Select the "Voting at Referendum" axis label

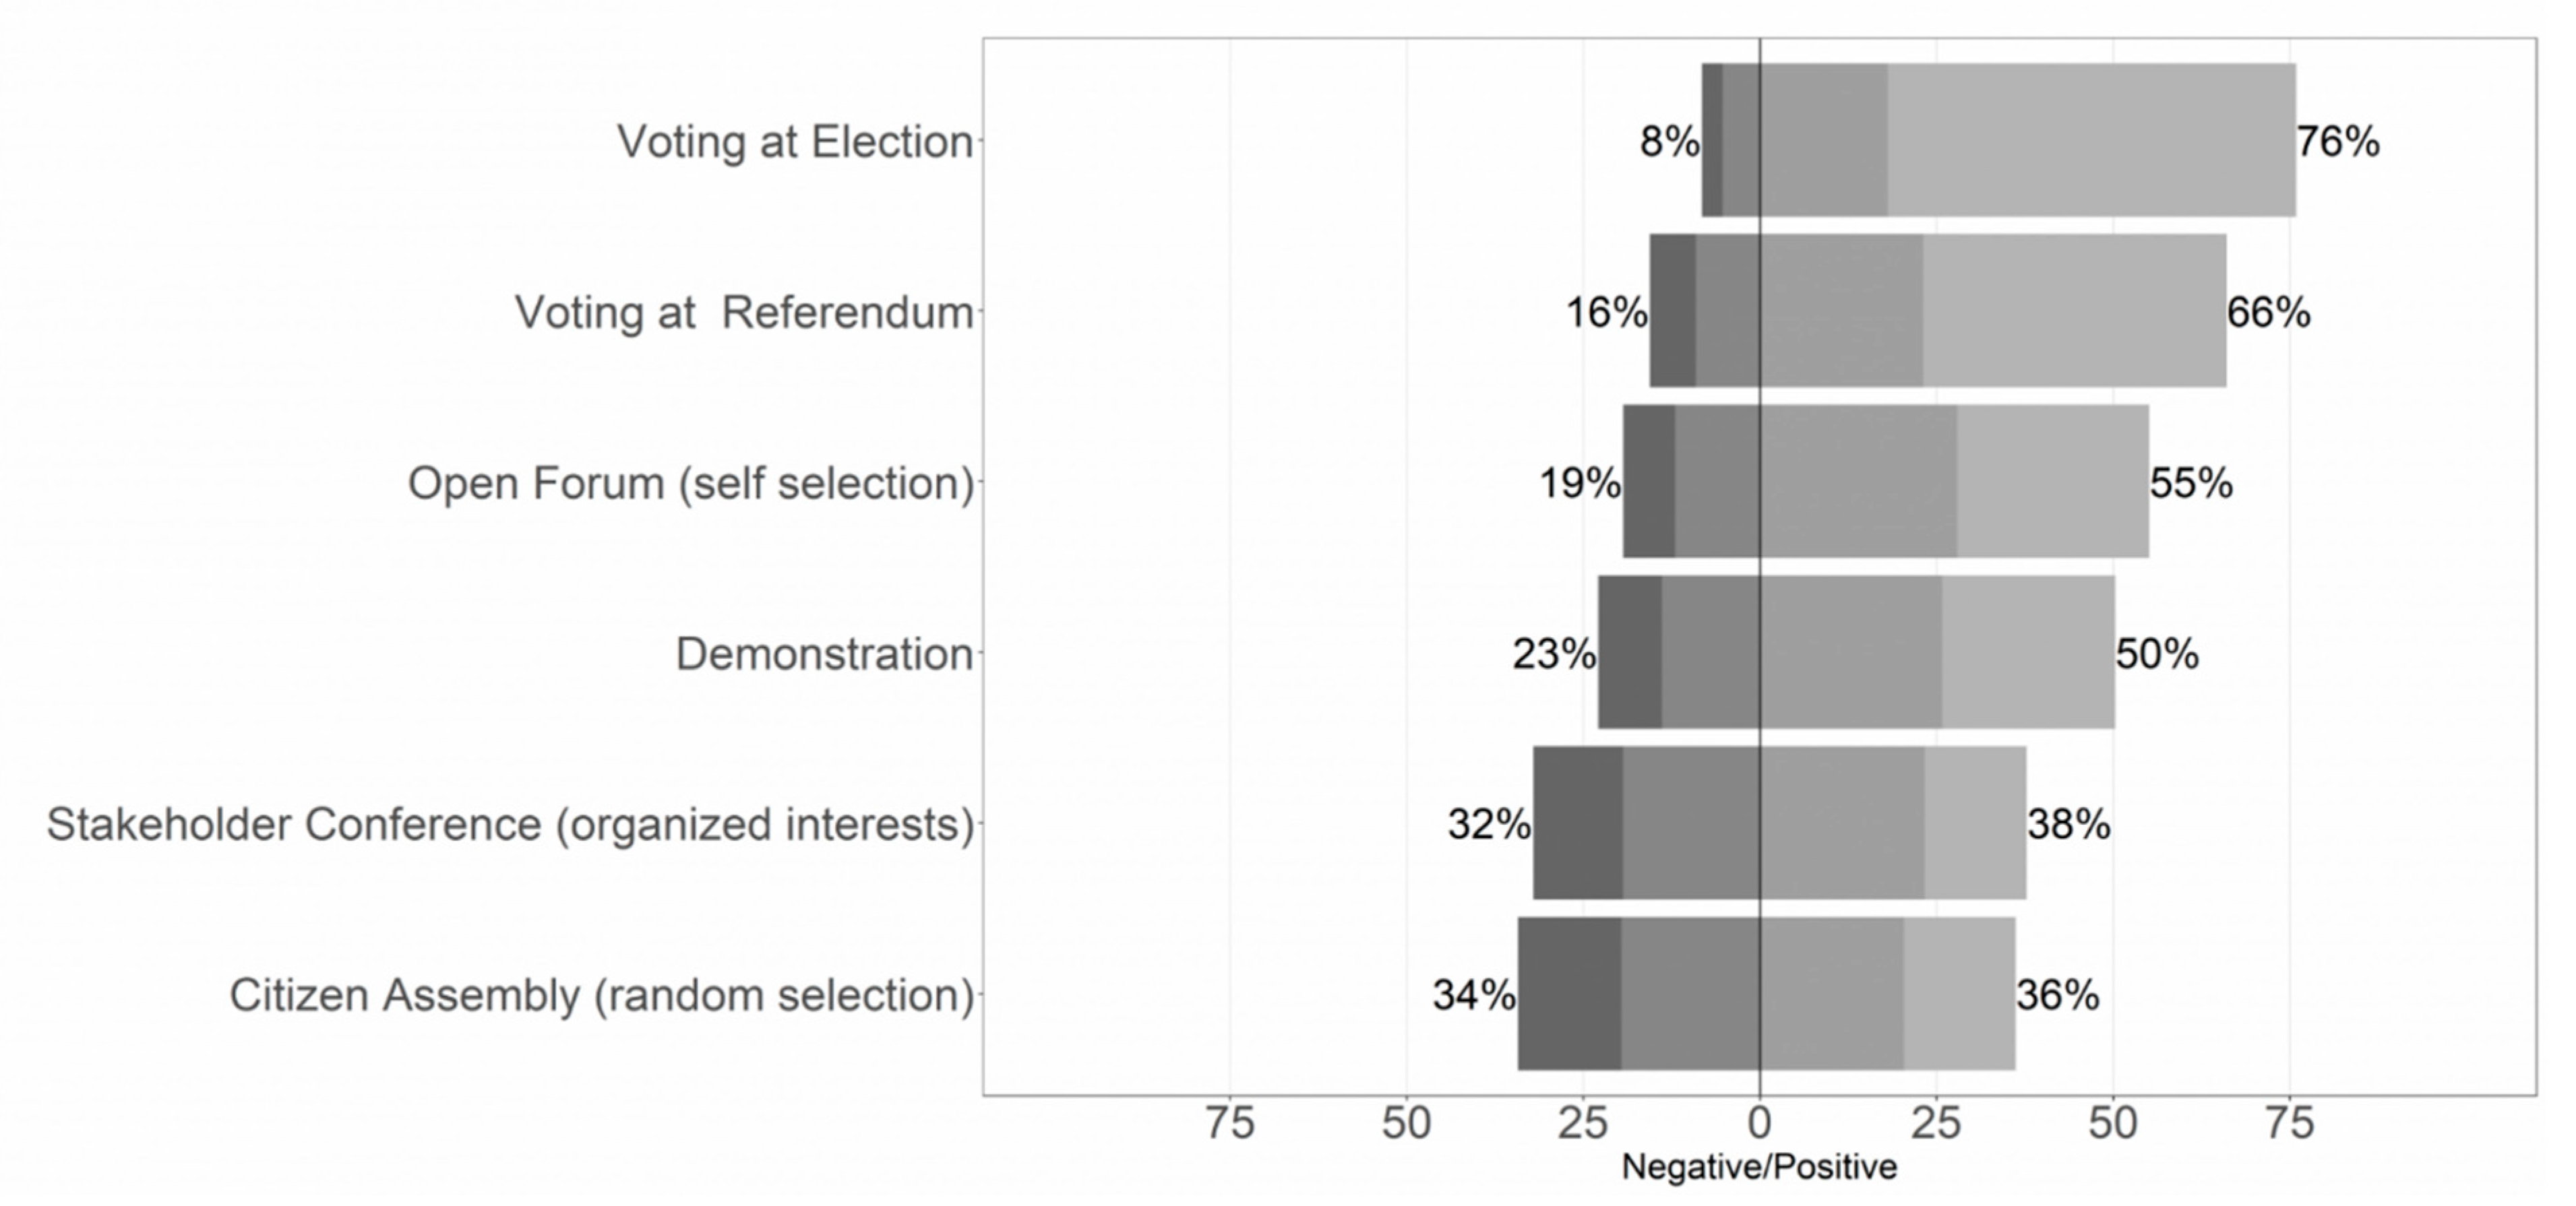(x=744, y=313)
